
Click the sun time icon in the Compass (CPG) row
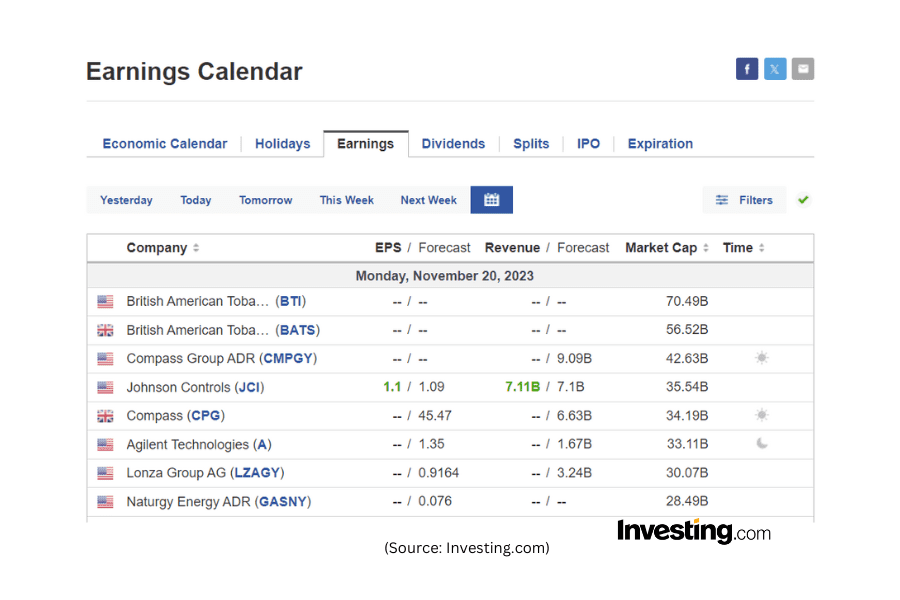click(762, 415)
